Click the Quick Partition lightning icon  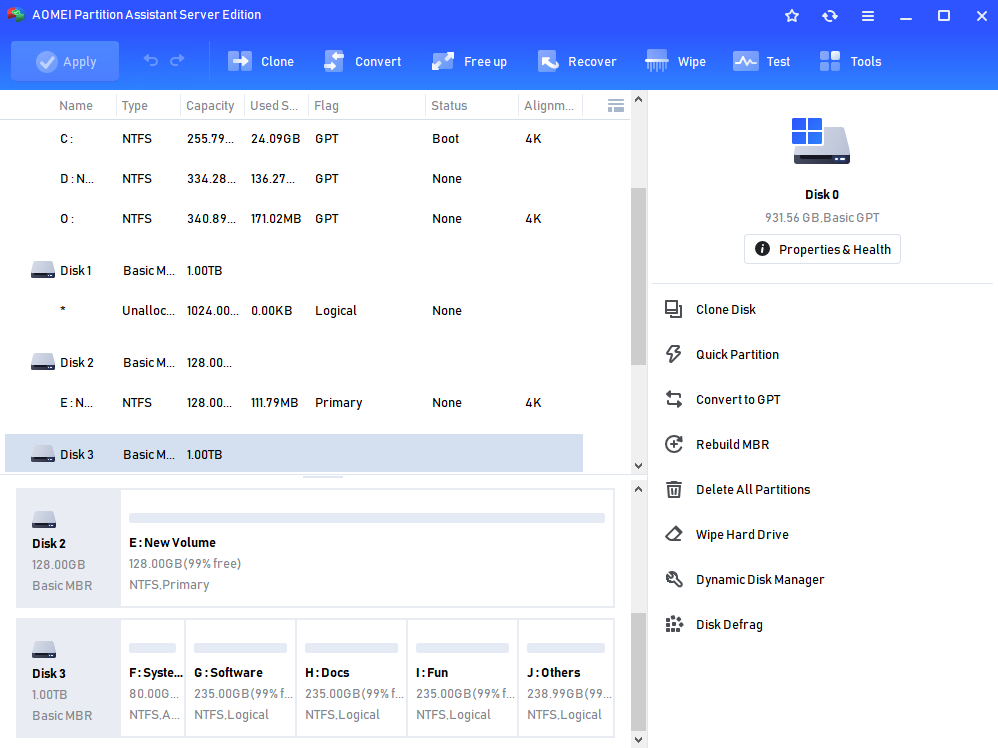(x=673, y=354)
